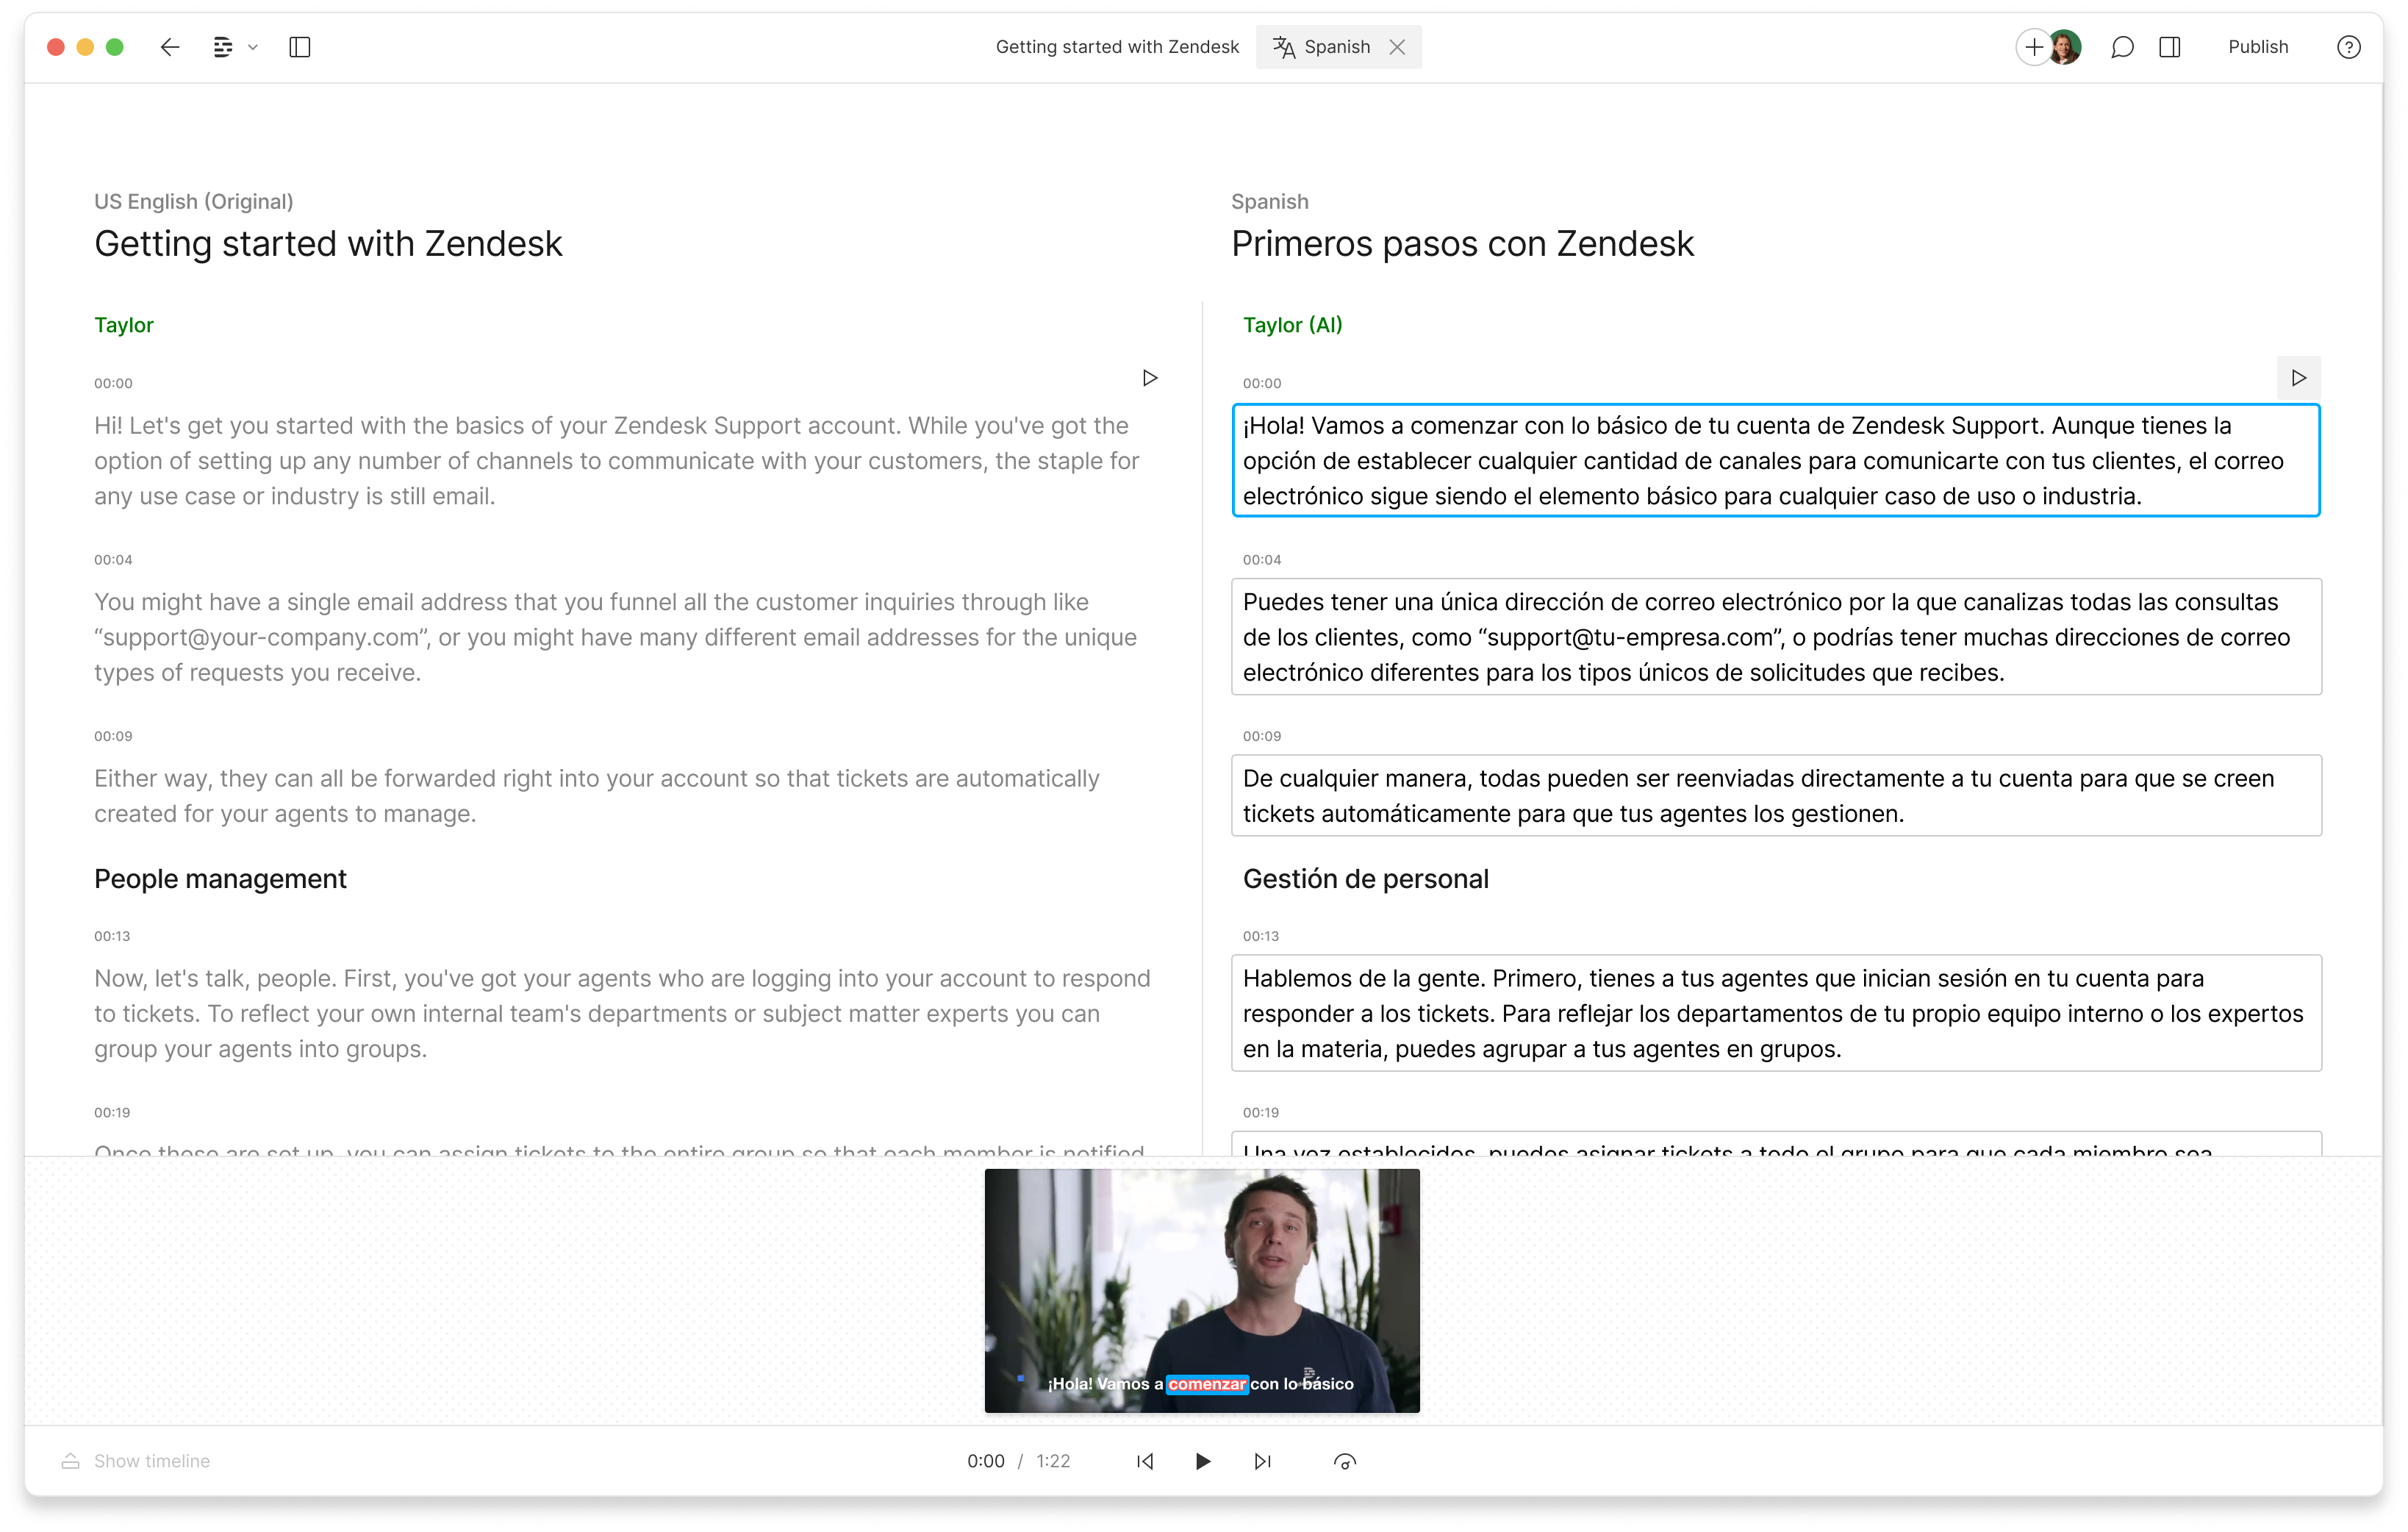Viewport: 2408px width, 1532px height.
Task: Click the timeline tray icon beside Show timeline
Action: click(70, 1461)
